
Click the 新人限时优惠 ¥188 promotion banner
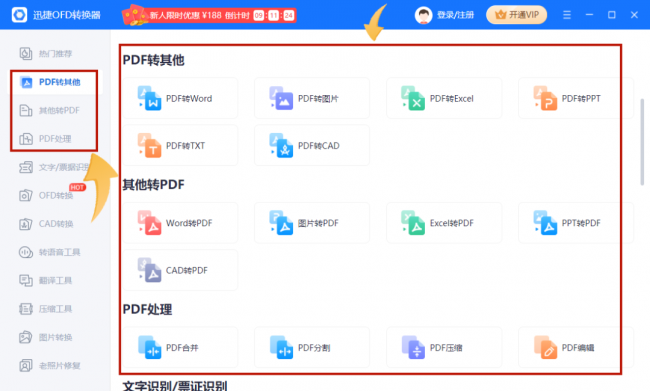(x=209, y=15)
